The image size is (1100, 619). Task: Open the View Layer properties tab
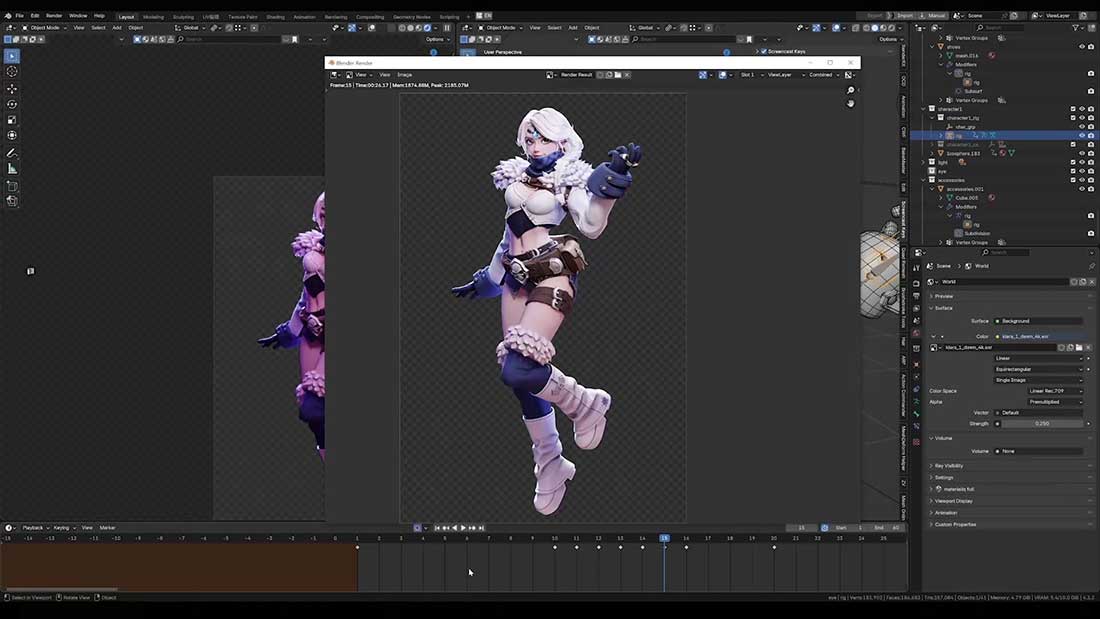[x=916, y=309]
